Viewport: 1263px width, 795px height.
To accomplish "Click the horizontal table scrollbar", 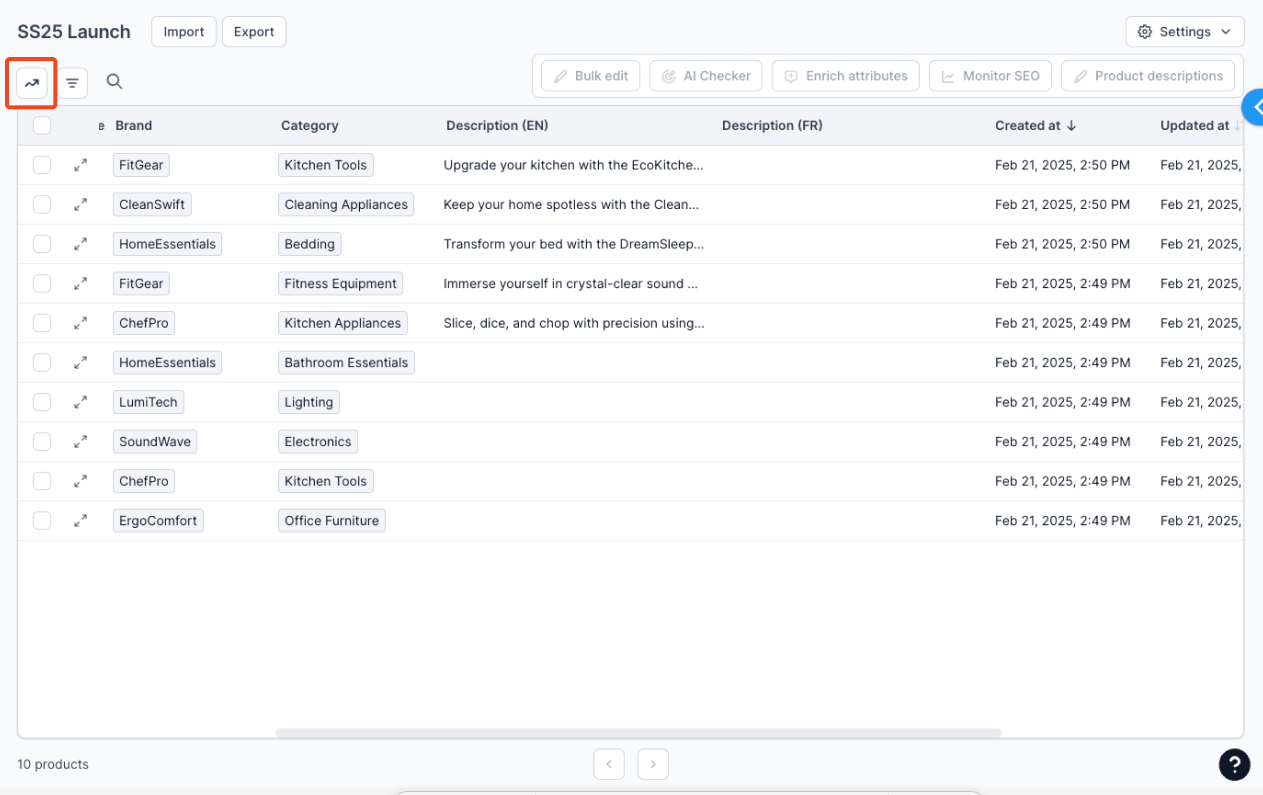I will (x=638, y=733).
